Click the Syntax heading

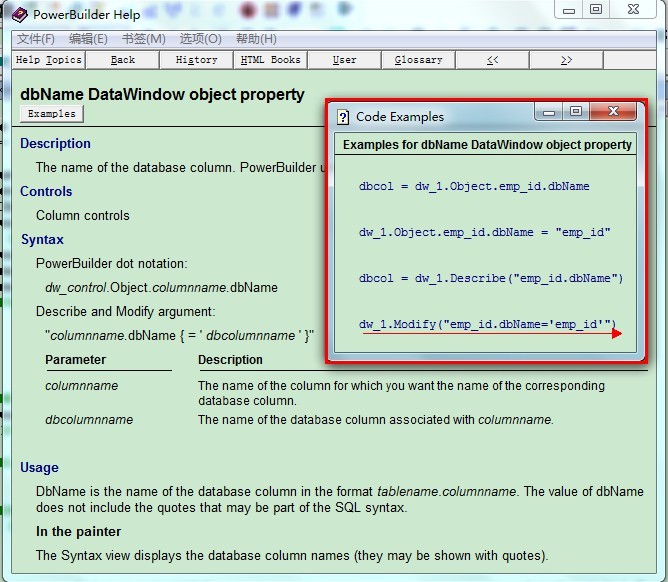coord(42,239)
